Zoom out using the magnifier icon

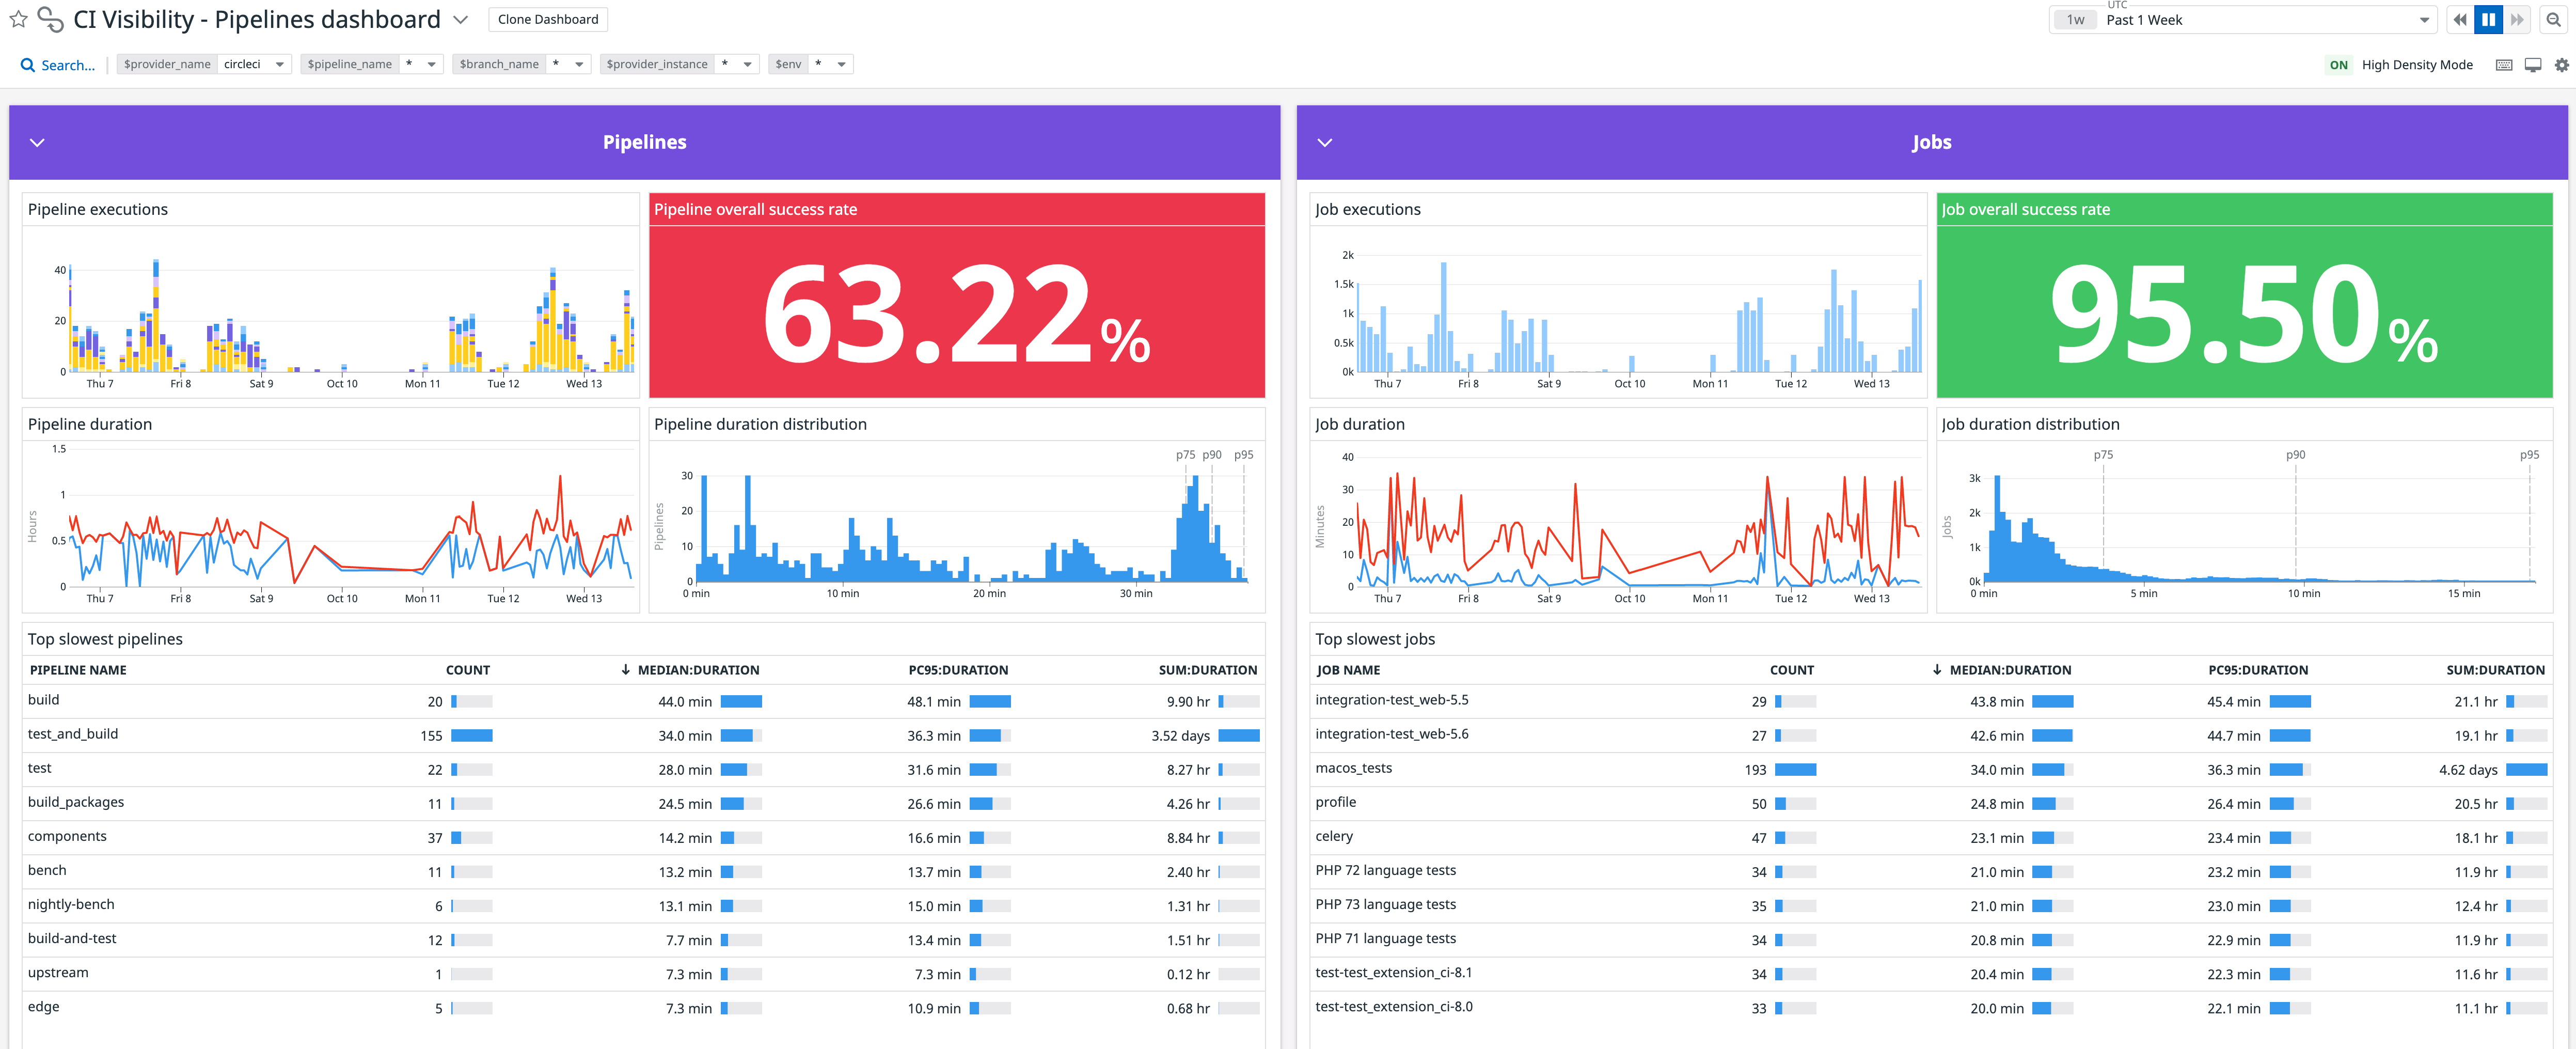(2554, 19)
